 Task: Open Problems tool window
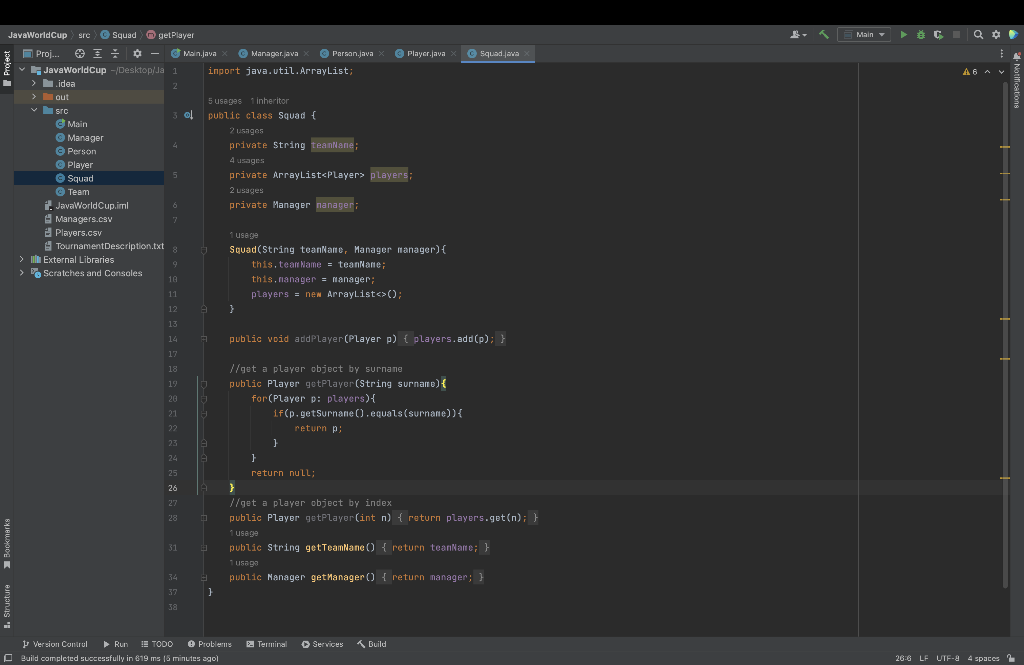tap(210, 644)
